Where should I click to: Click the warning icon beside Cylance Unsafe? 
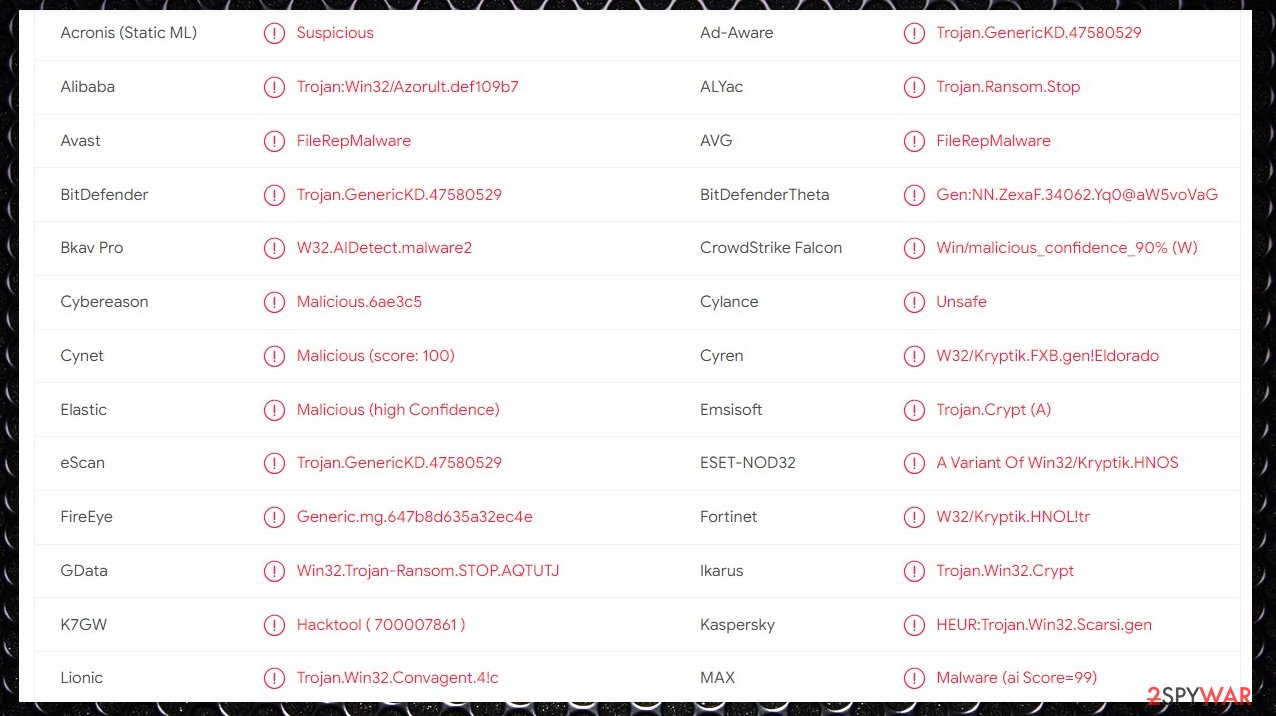914,302
